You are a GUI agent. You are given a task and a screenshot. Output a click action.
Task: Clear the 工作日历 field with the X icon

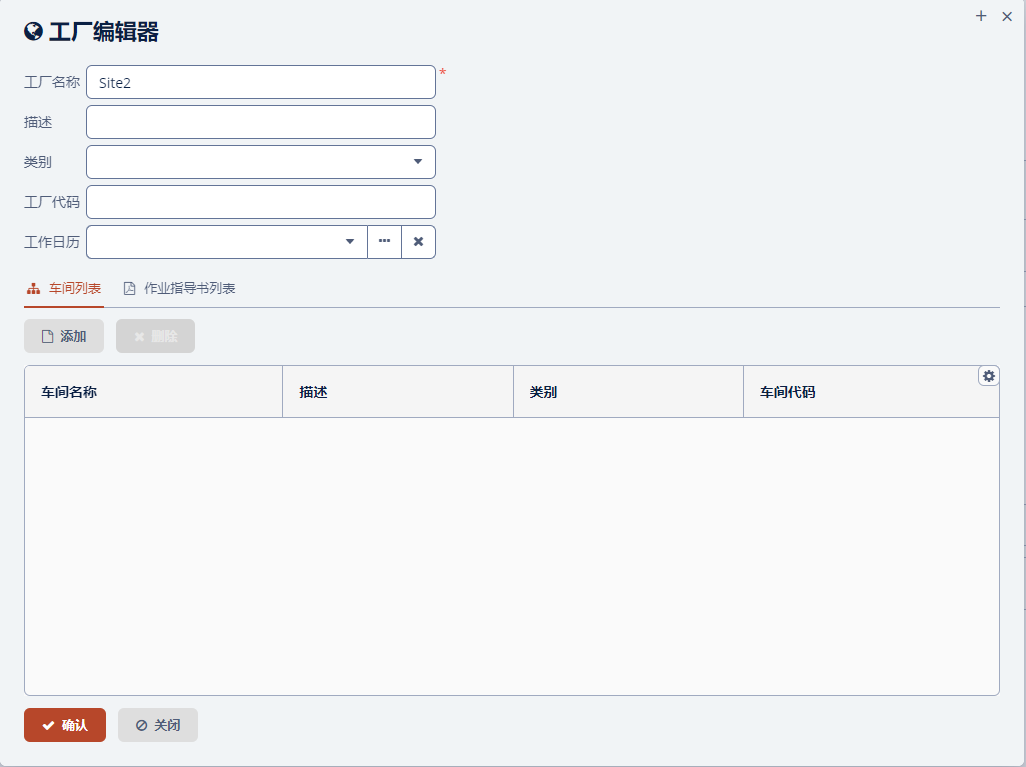[418, 242]
